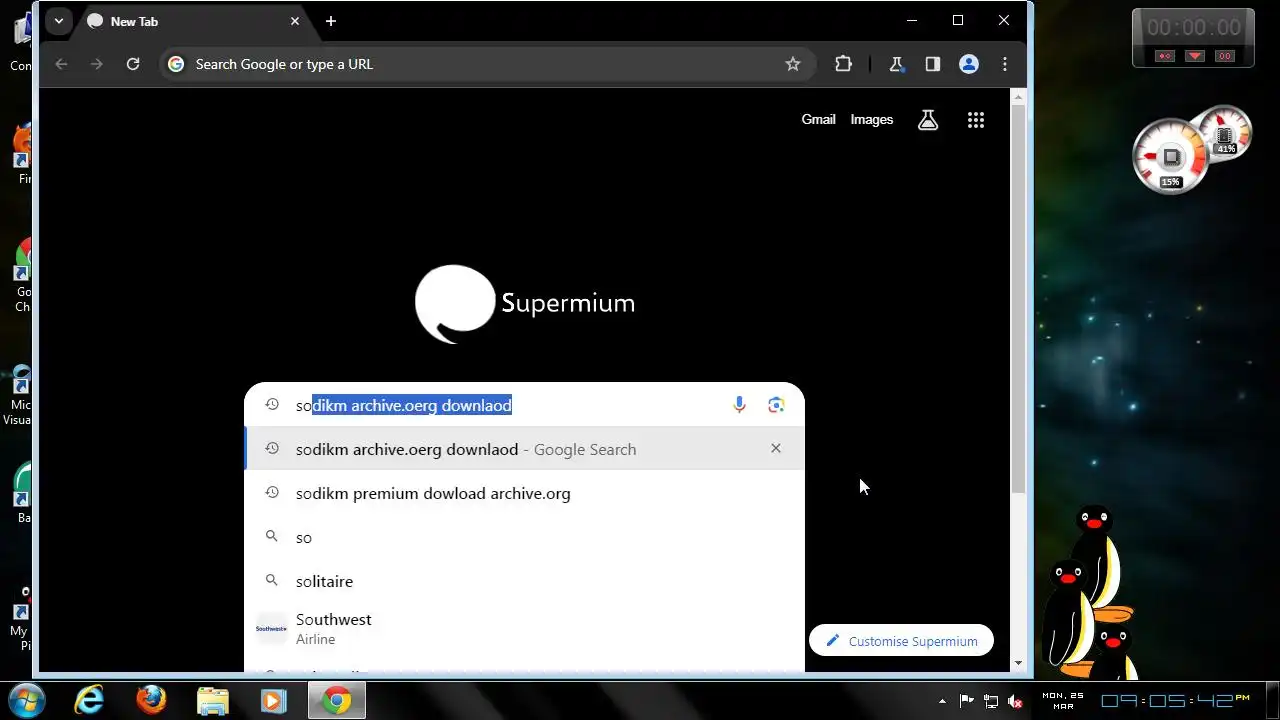The width and height of the screenshot is (1280, 720).
Task: Show hidden tray icons arrow
Action: coord(942,702)
